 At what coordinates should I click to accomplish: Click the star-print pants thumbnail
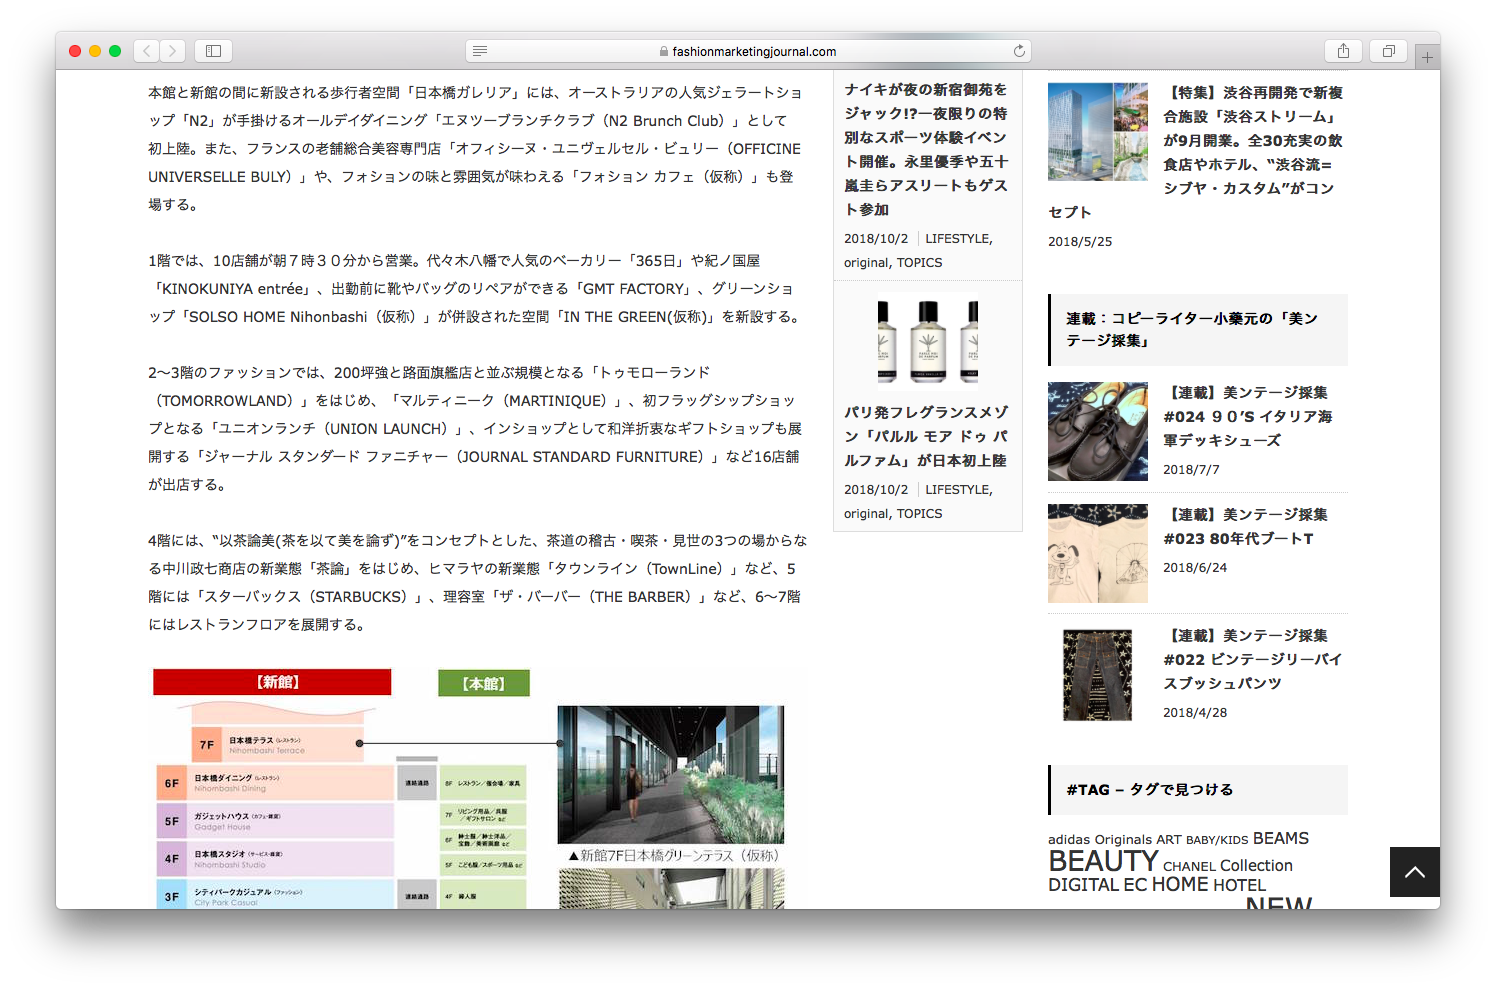[1098, 675]
